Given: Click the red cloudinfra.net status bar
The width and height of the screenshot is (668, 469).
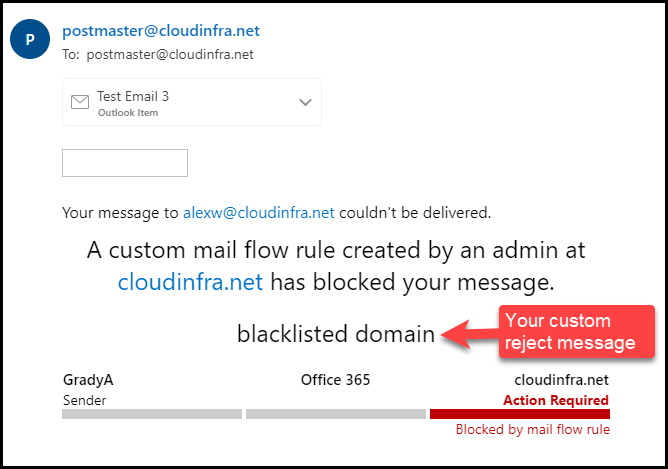Looking at the screenshot, I should click(520, 414).
